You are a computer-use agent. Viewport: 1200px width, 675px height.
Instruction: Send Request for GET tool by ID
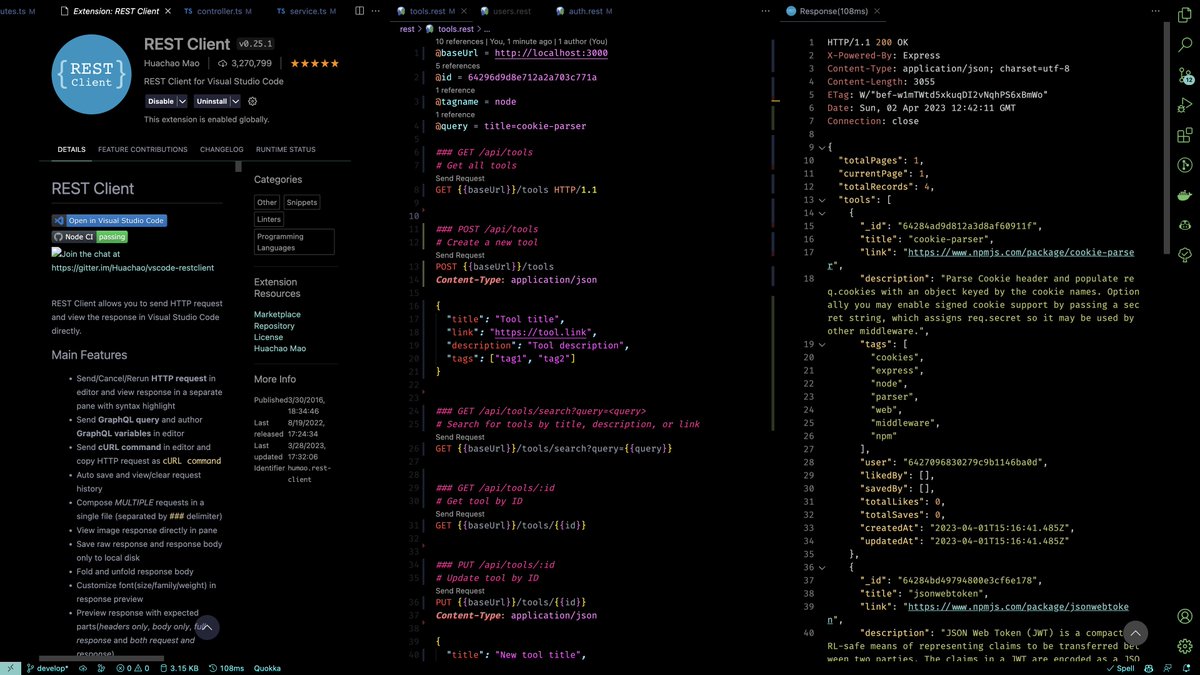tap(460, 513)
